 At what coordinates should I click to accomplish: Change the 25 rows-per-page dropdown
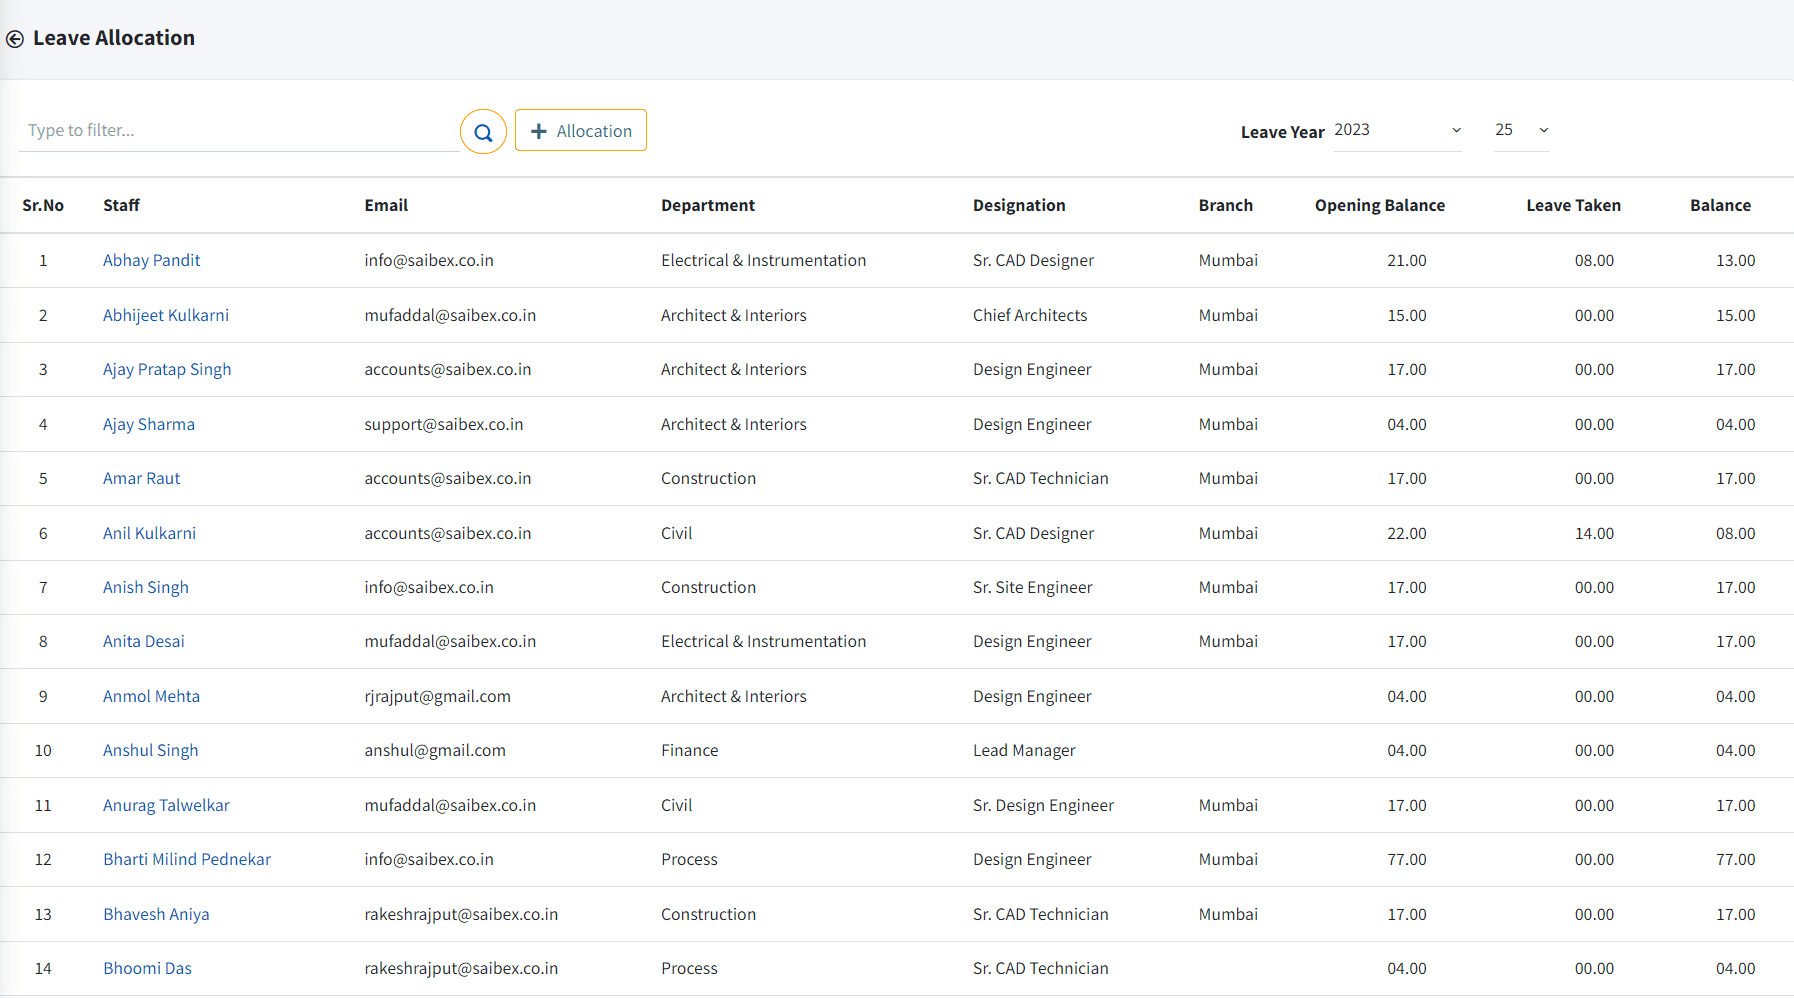(x=1521, y=130)
